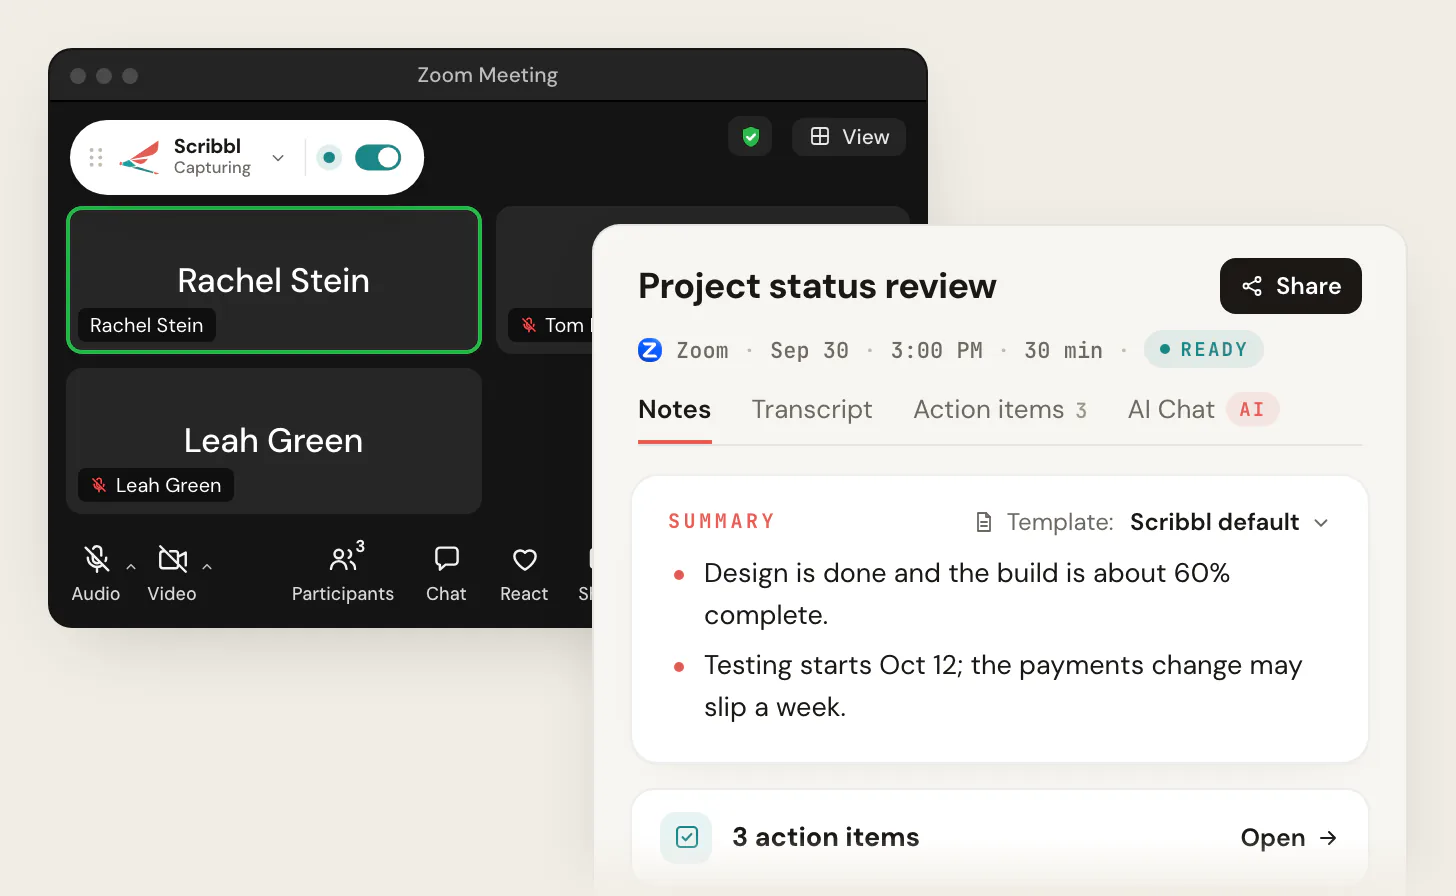Click Leah Green's muted microphone icon
The height and width of the screenshot is (896, 1456).
tap(99, 485)
